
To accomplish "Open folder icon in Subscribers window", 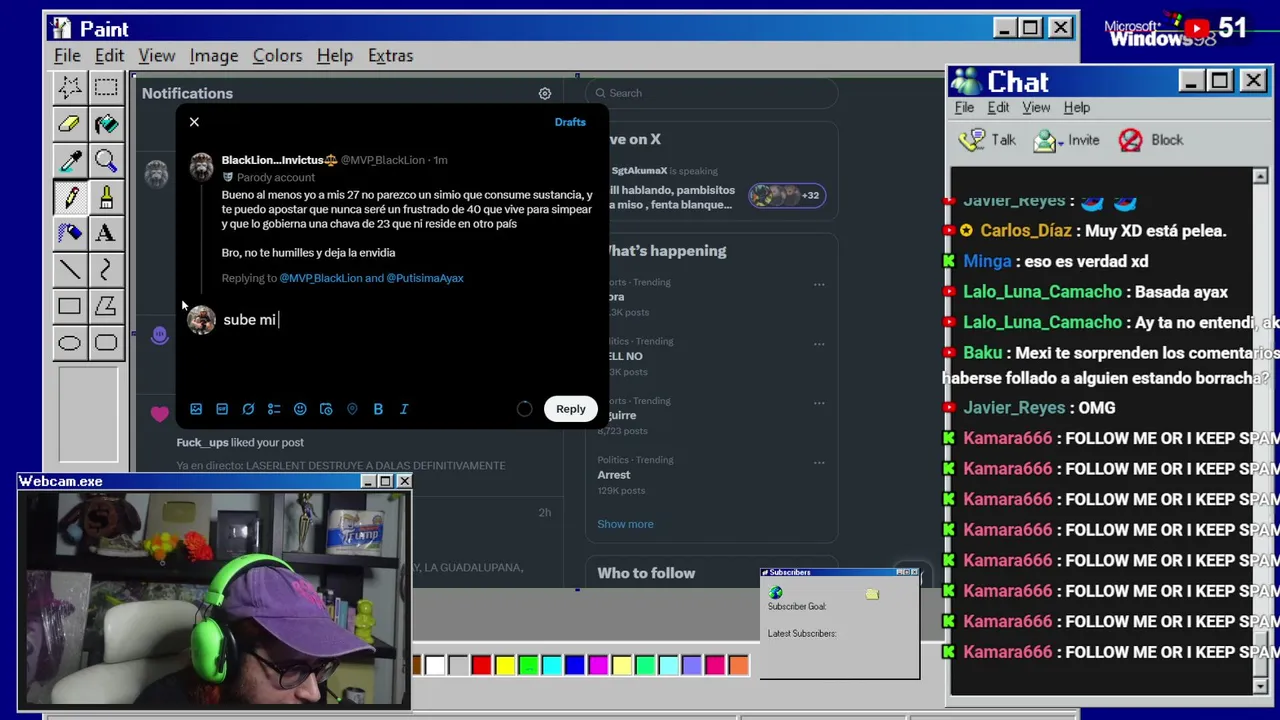I will coord(872,594).
